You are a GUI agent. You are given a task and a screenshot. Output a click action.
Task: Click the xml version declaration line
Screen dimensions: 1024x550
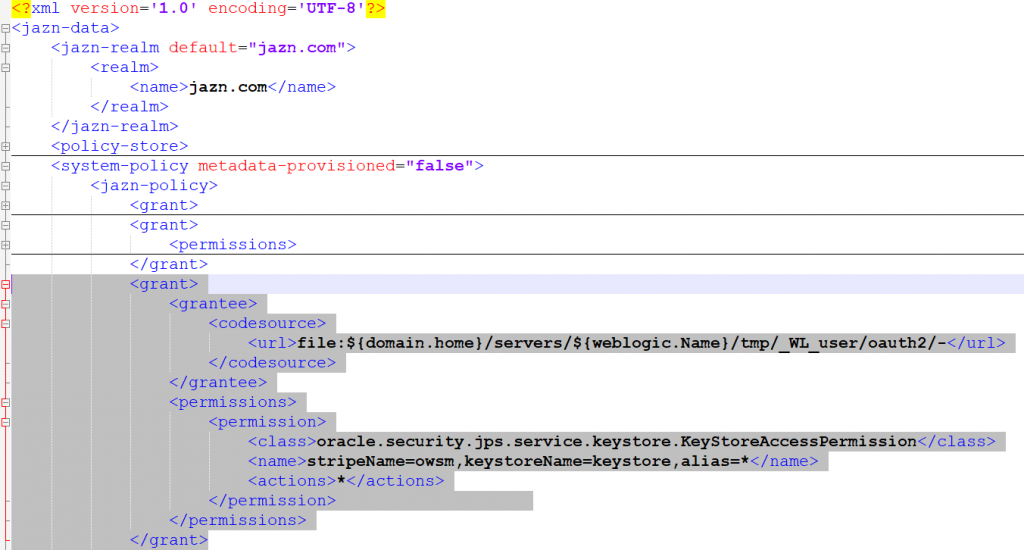(199, 8)
